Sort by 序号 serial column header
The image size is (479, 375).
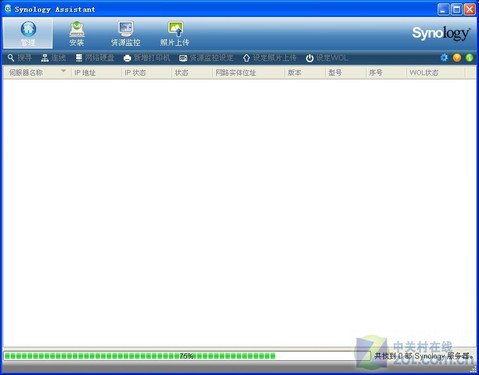coord(386,73)
